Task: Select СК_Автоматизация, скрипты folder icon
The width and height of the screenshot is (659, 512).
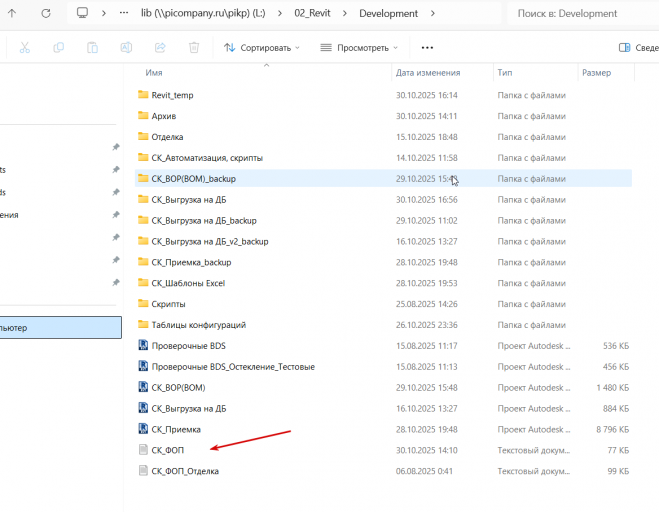Action: pyautogui.click(x=143, y=158)
